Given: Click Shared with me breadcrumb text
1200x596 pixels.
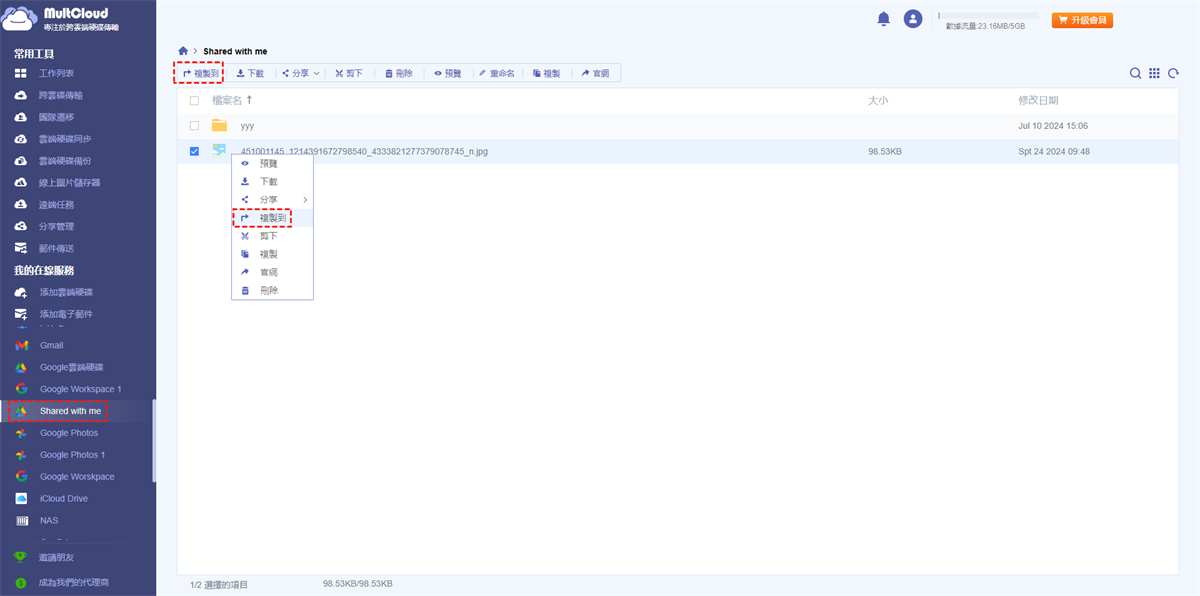Looking at the screenshot, I should point(235,51).
